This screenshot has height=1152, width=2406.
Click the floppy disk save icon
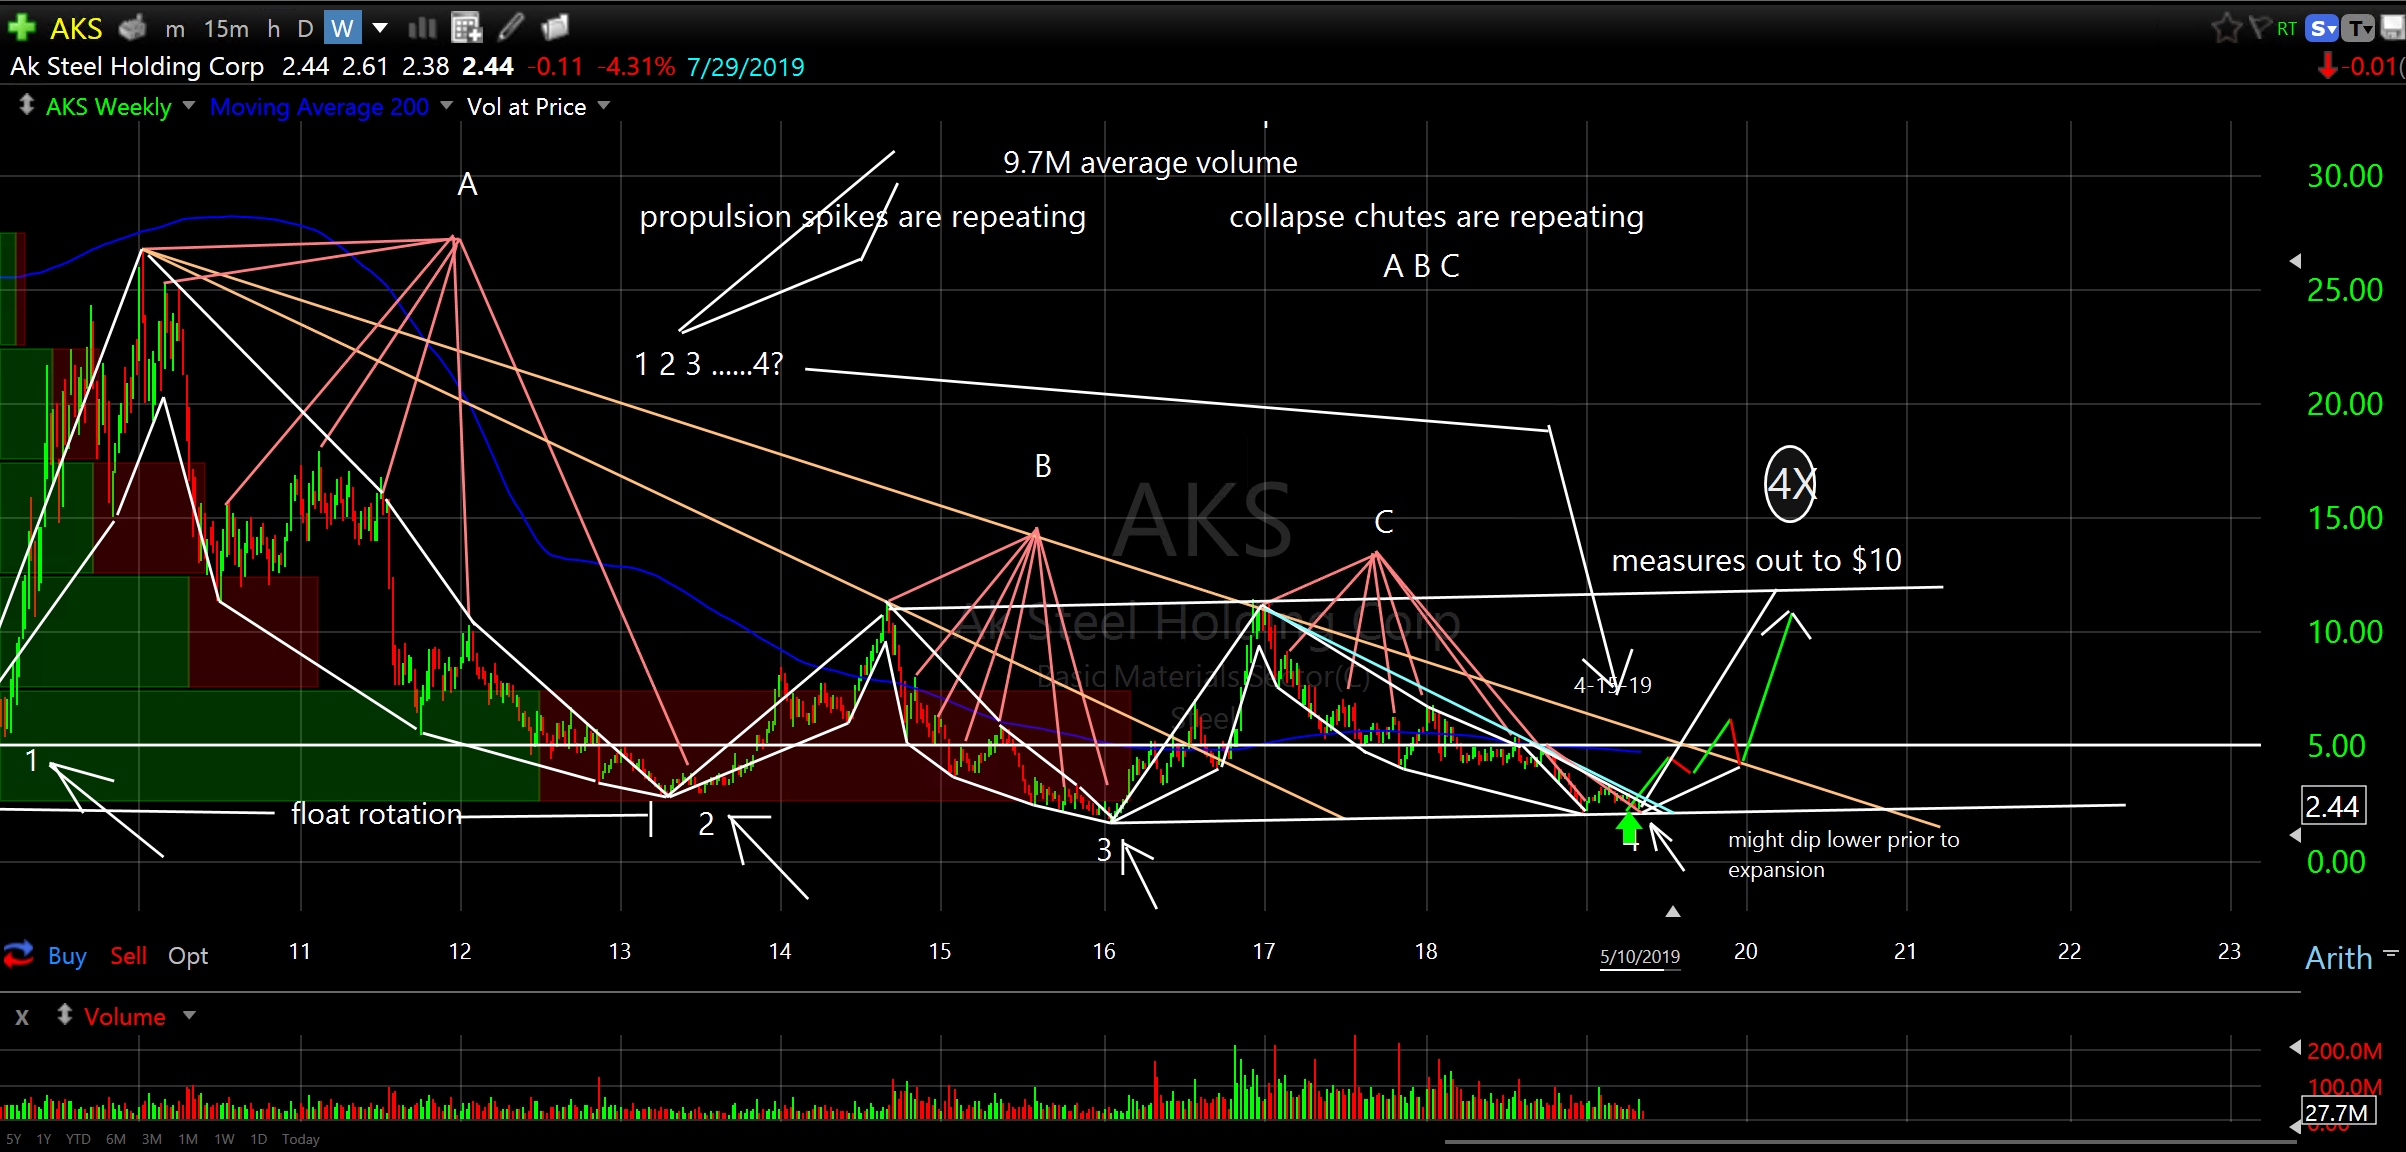tap(2393, 28)
